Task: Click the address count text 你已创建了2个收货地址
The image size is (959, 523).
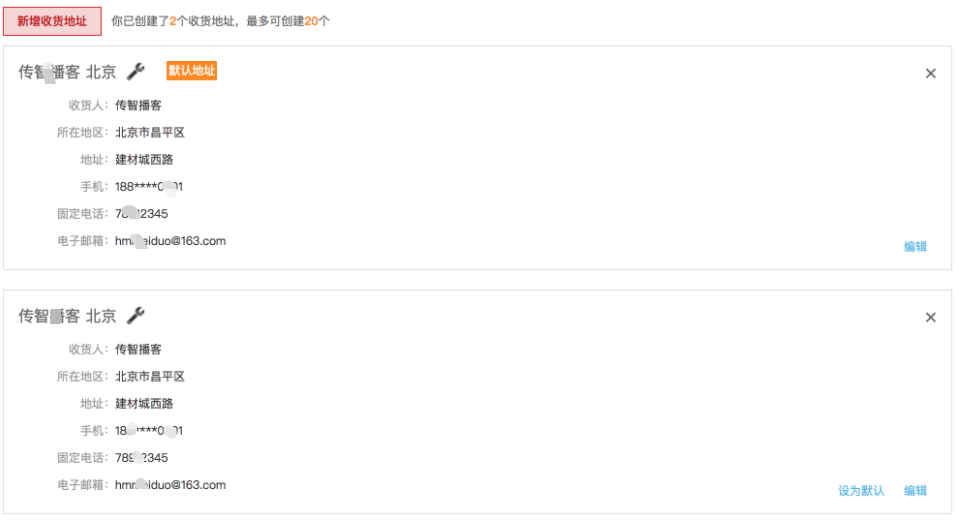Action: point(173,21)
